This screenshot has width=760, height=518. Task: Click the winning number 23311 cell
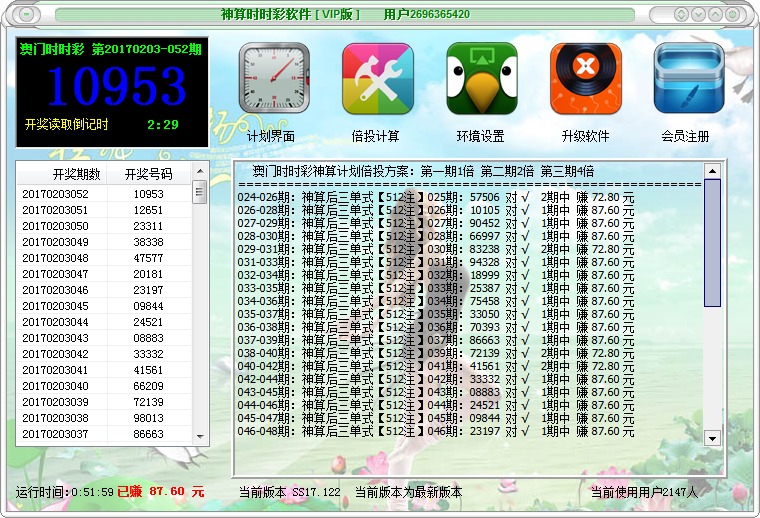(148, 226)
